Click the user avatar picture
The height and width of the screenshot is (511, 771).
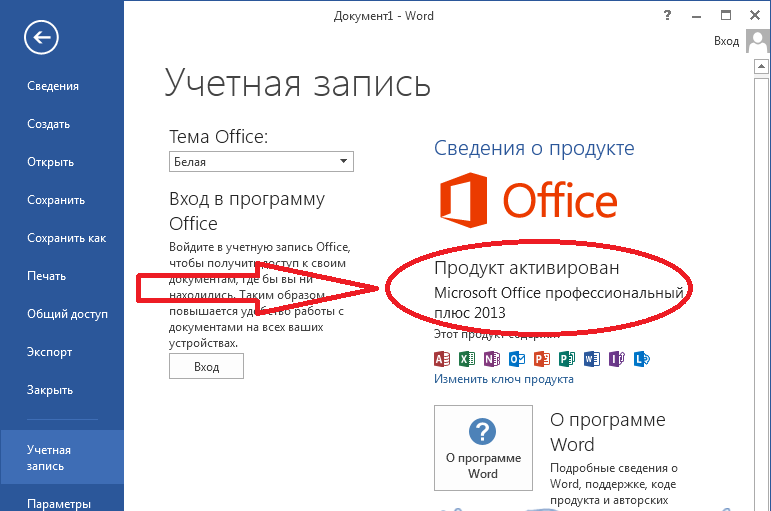tap(758, 41)
